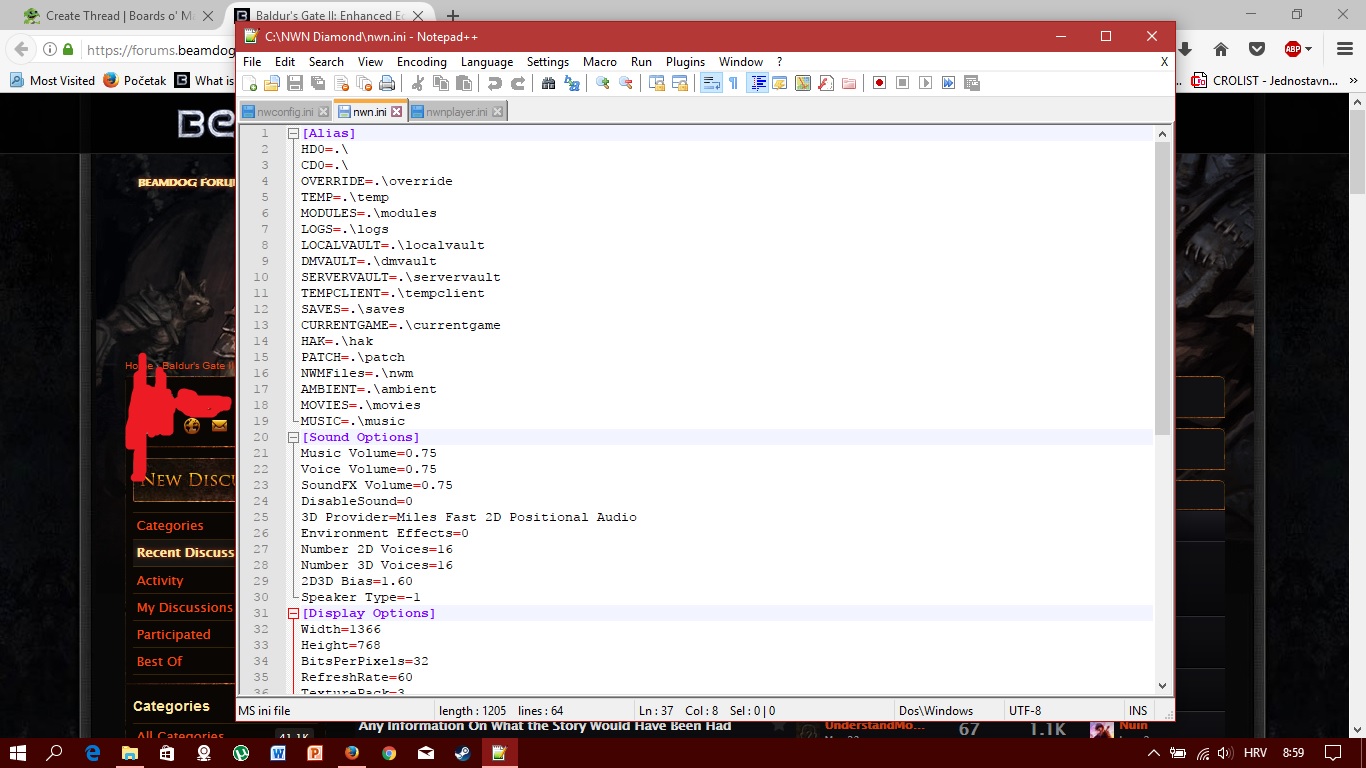Open the Windows Start menu
The image size is (1366, 768).
(x=18, y=753)
